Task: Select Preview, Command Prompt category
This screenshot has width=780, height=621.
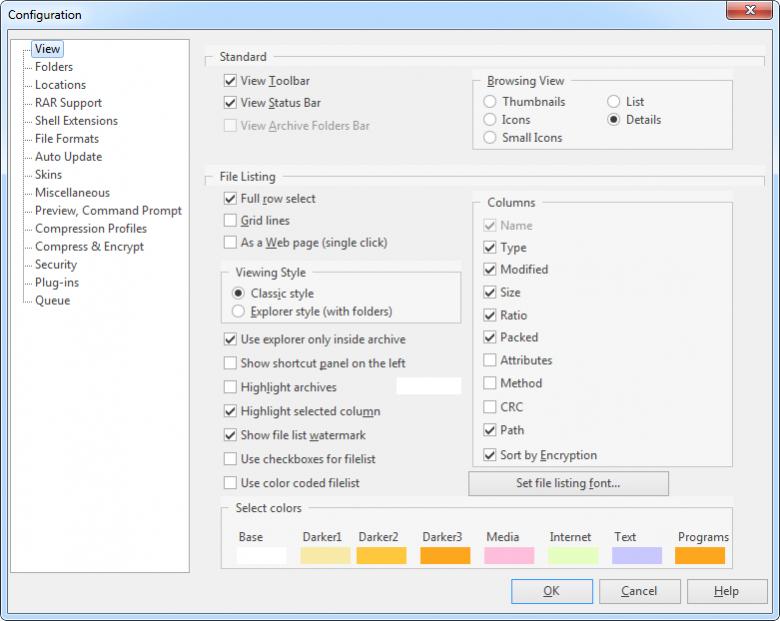Action: point(108,210)
